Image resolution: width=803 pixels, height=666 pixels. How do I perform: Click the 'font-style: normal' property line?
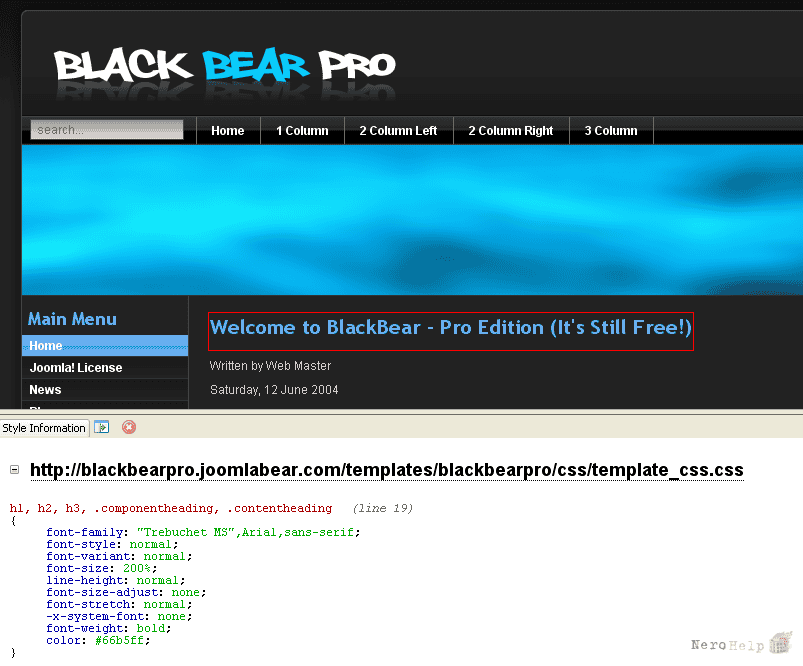[x=112, y=545]
